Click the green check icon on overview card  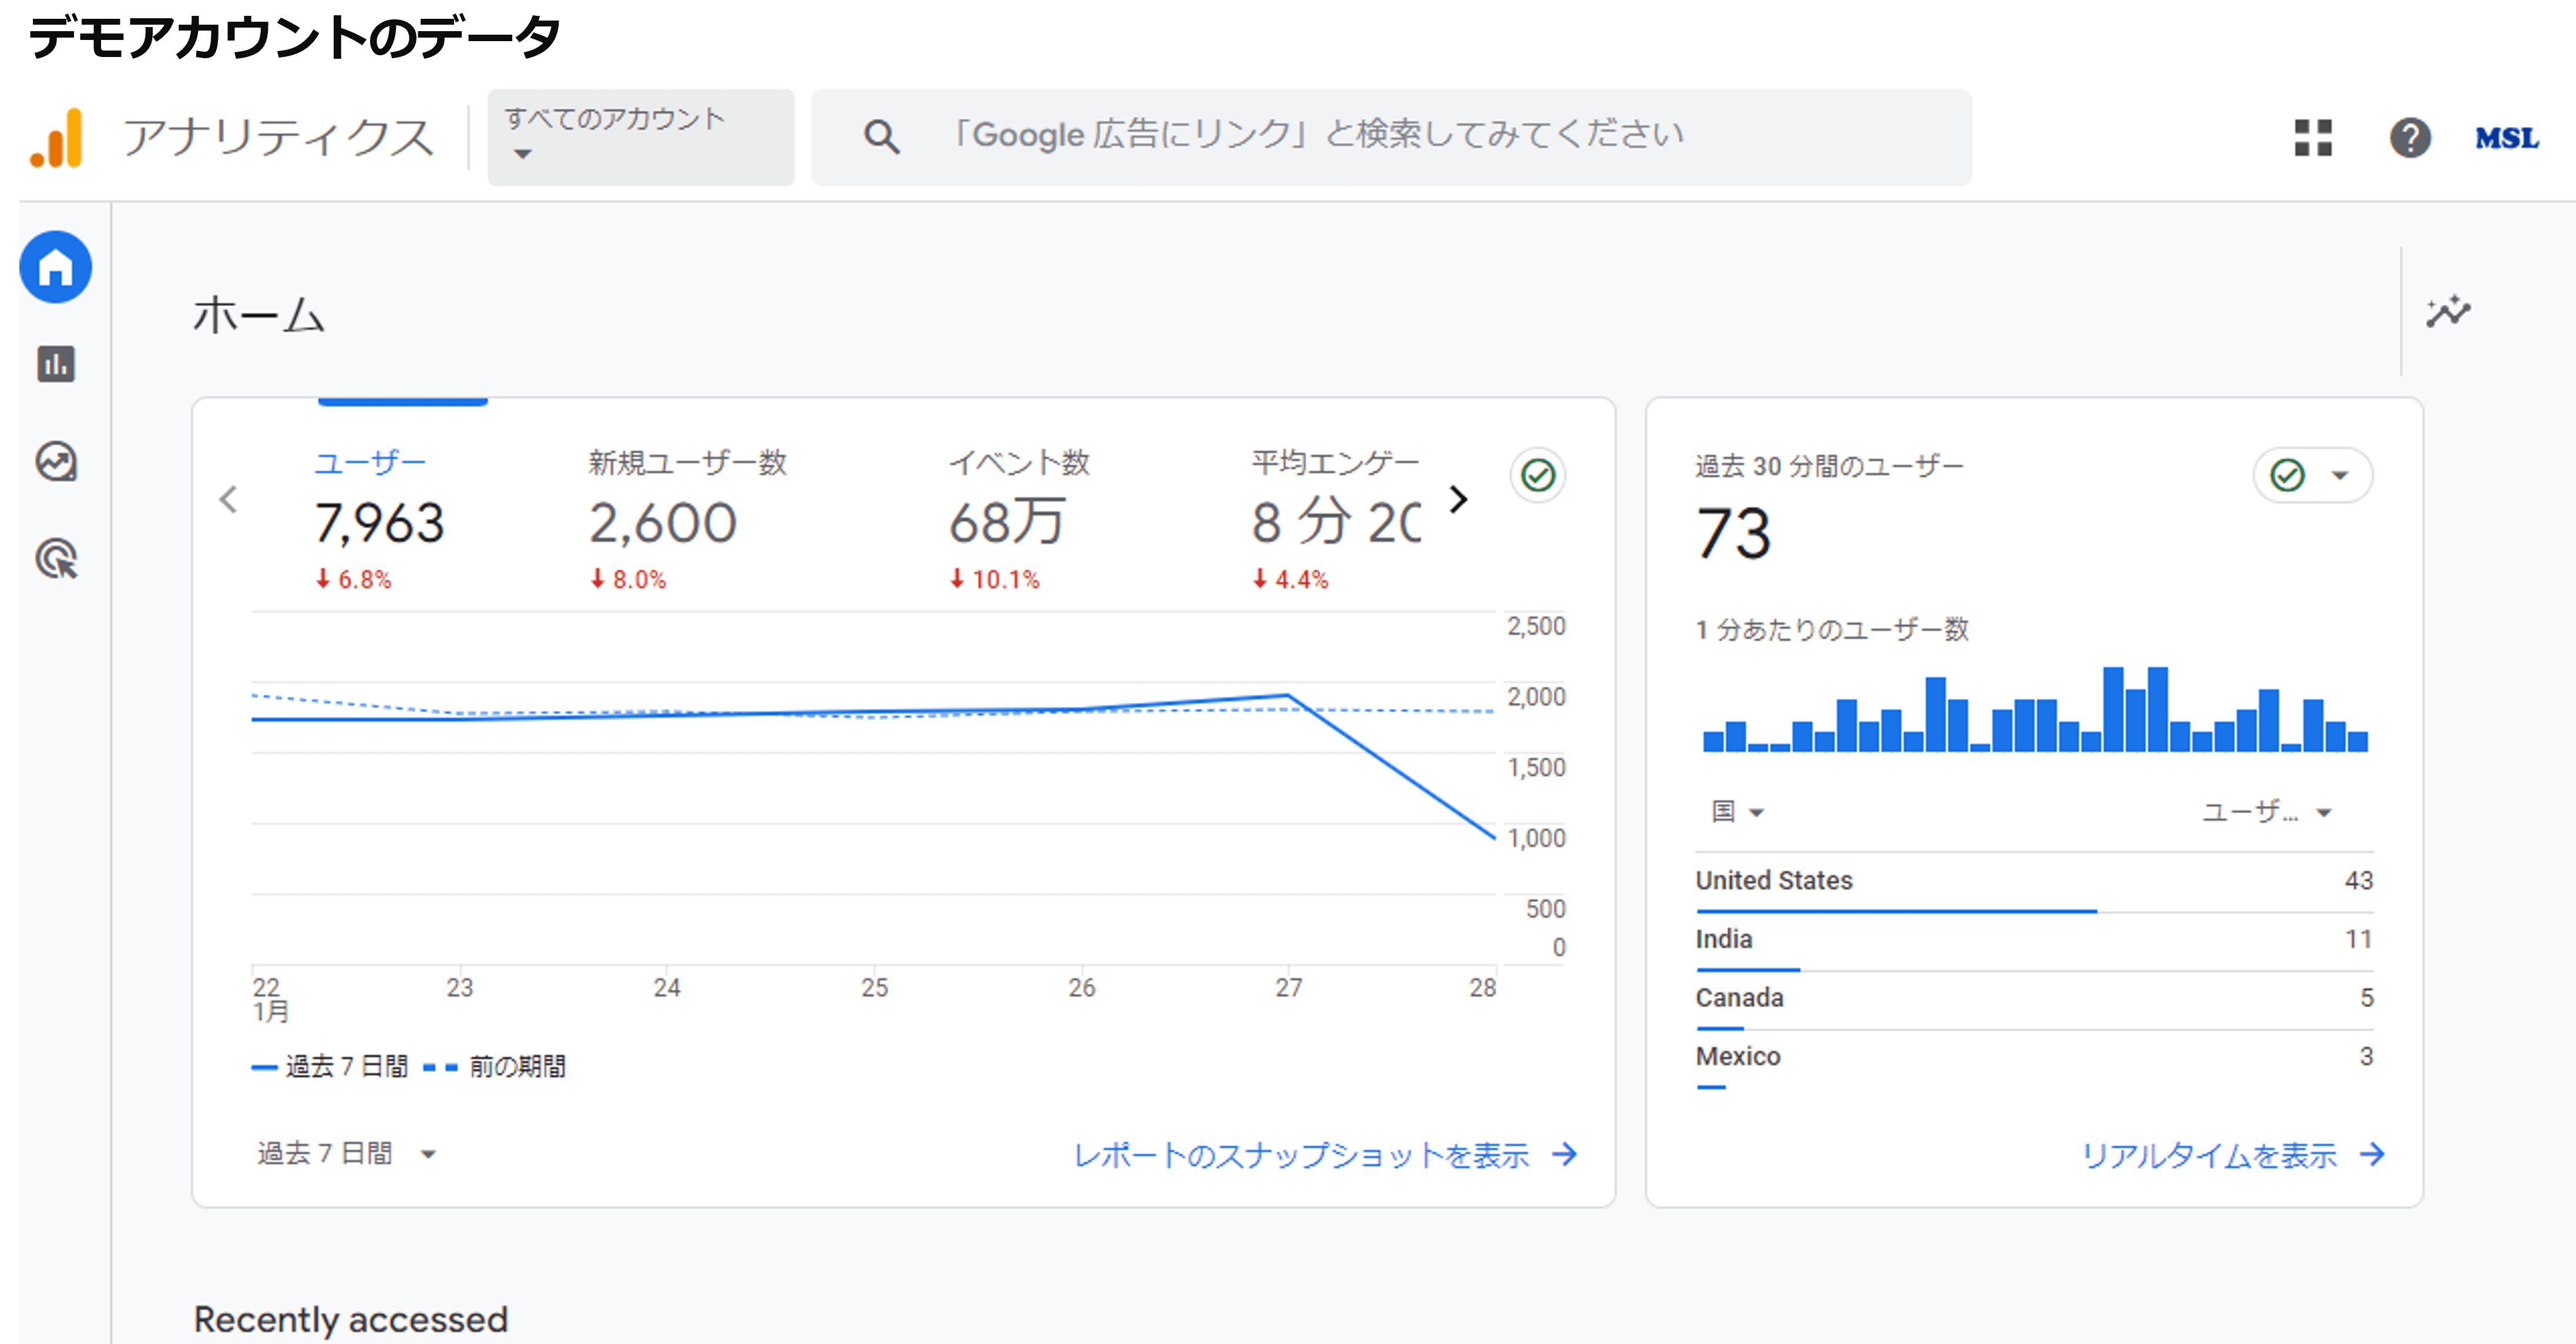pyautogui.click(x=1537, y=474)
